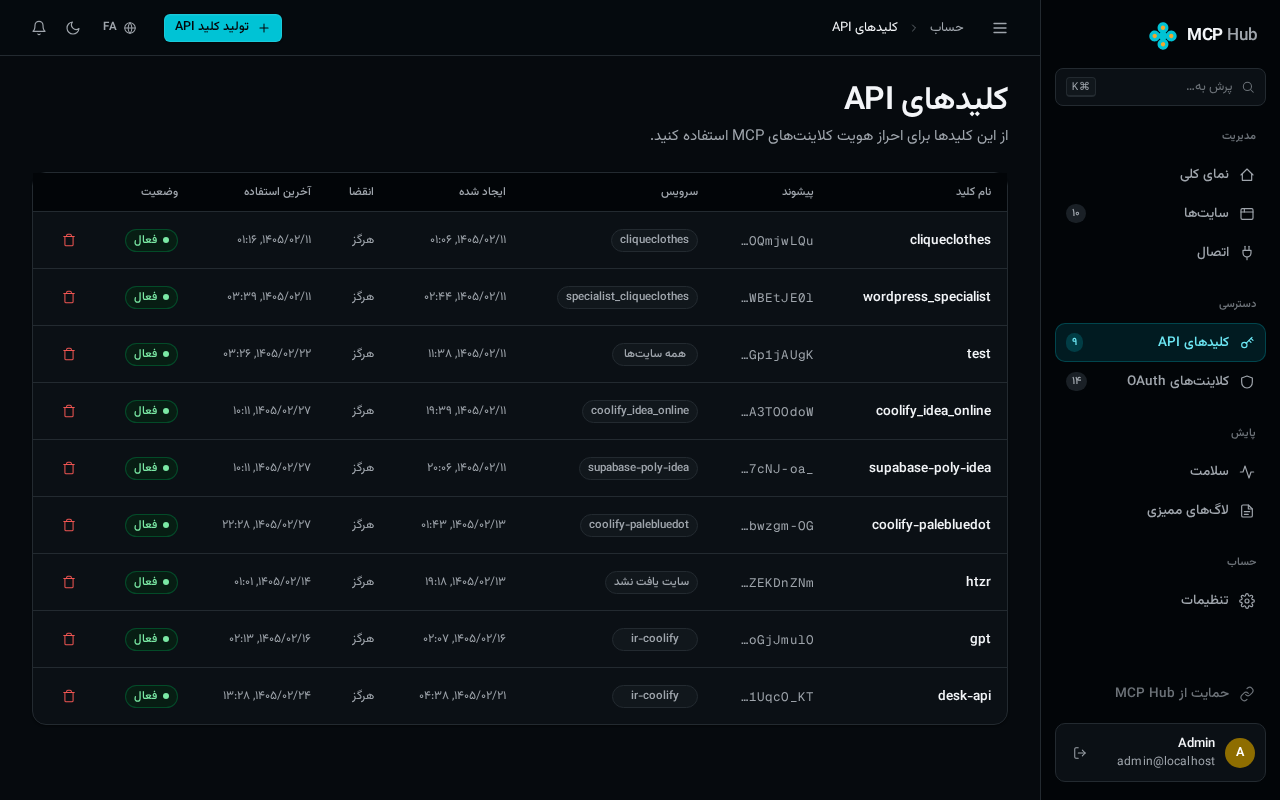
Task: Delete the test API key
Action: coord(69,354)
